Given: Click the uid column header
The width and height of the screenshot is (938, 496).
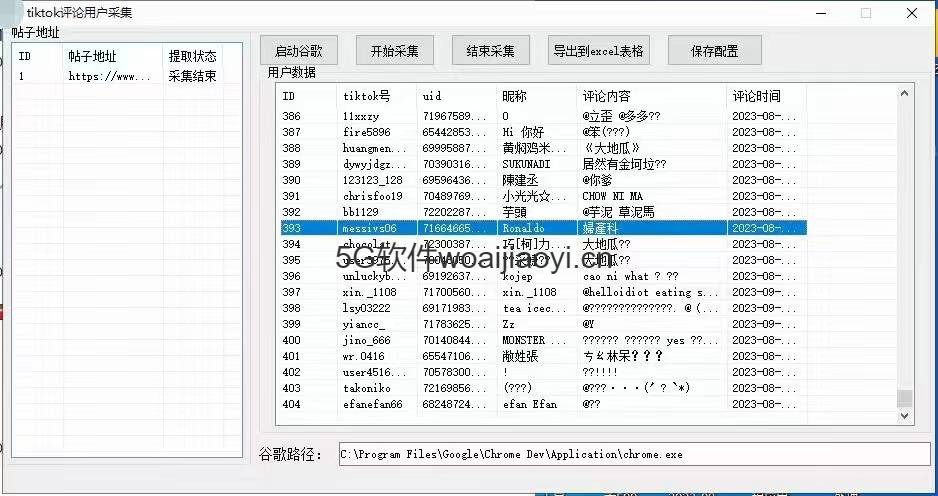Looking at the screenshot, I should [456, 96].
